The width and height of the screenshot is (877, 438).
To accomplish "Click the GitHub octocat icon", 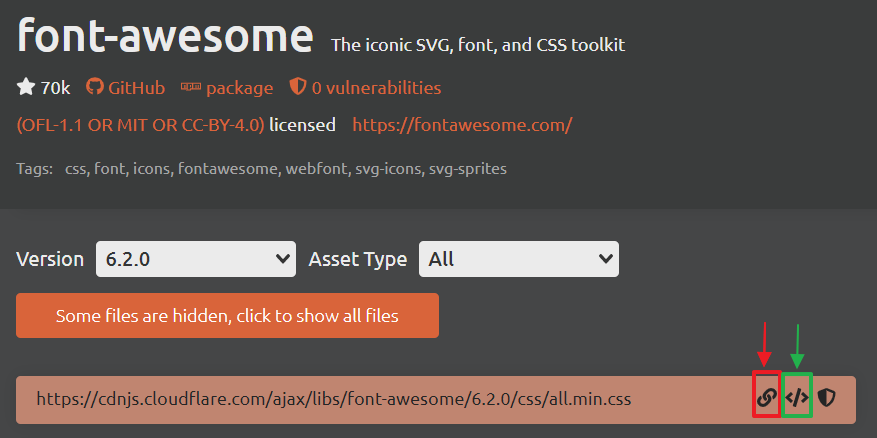I will 95,87.
